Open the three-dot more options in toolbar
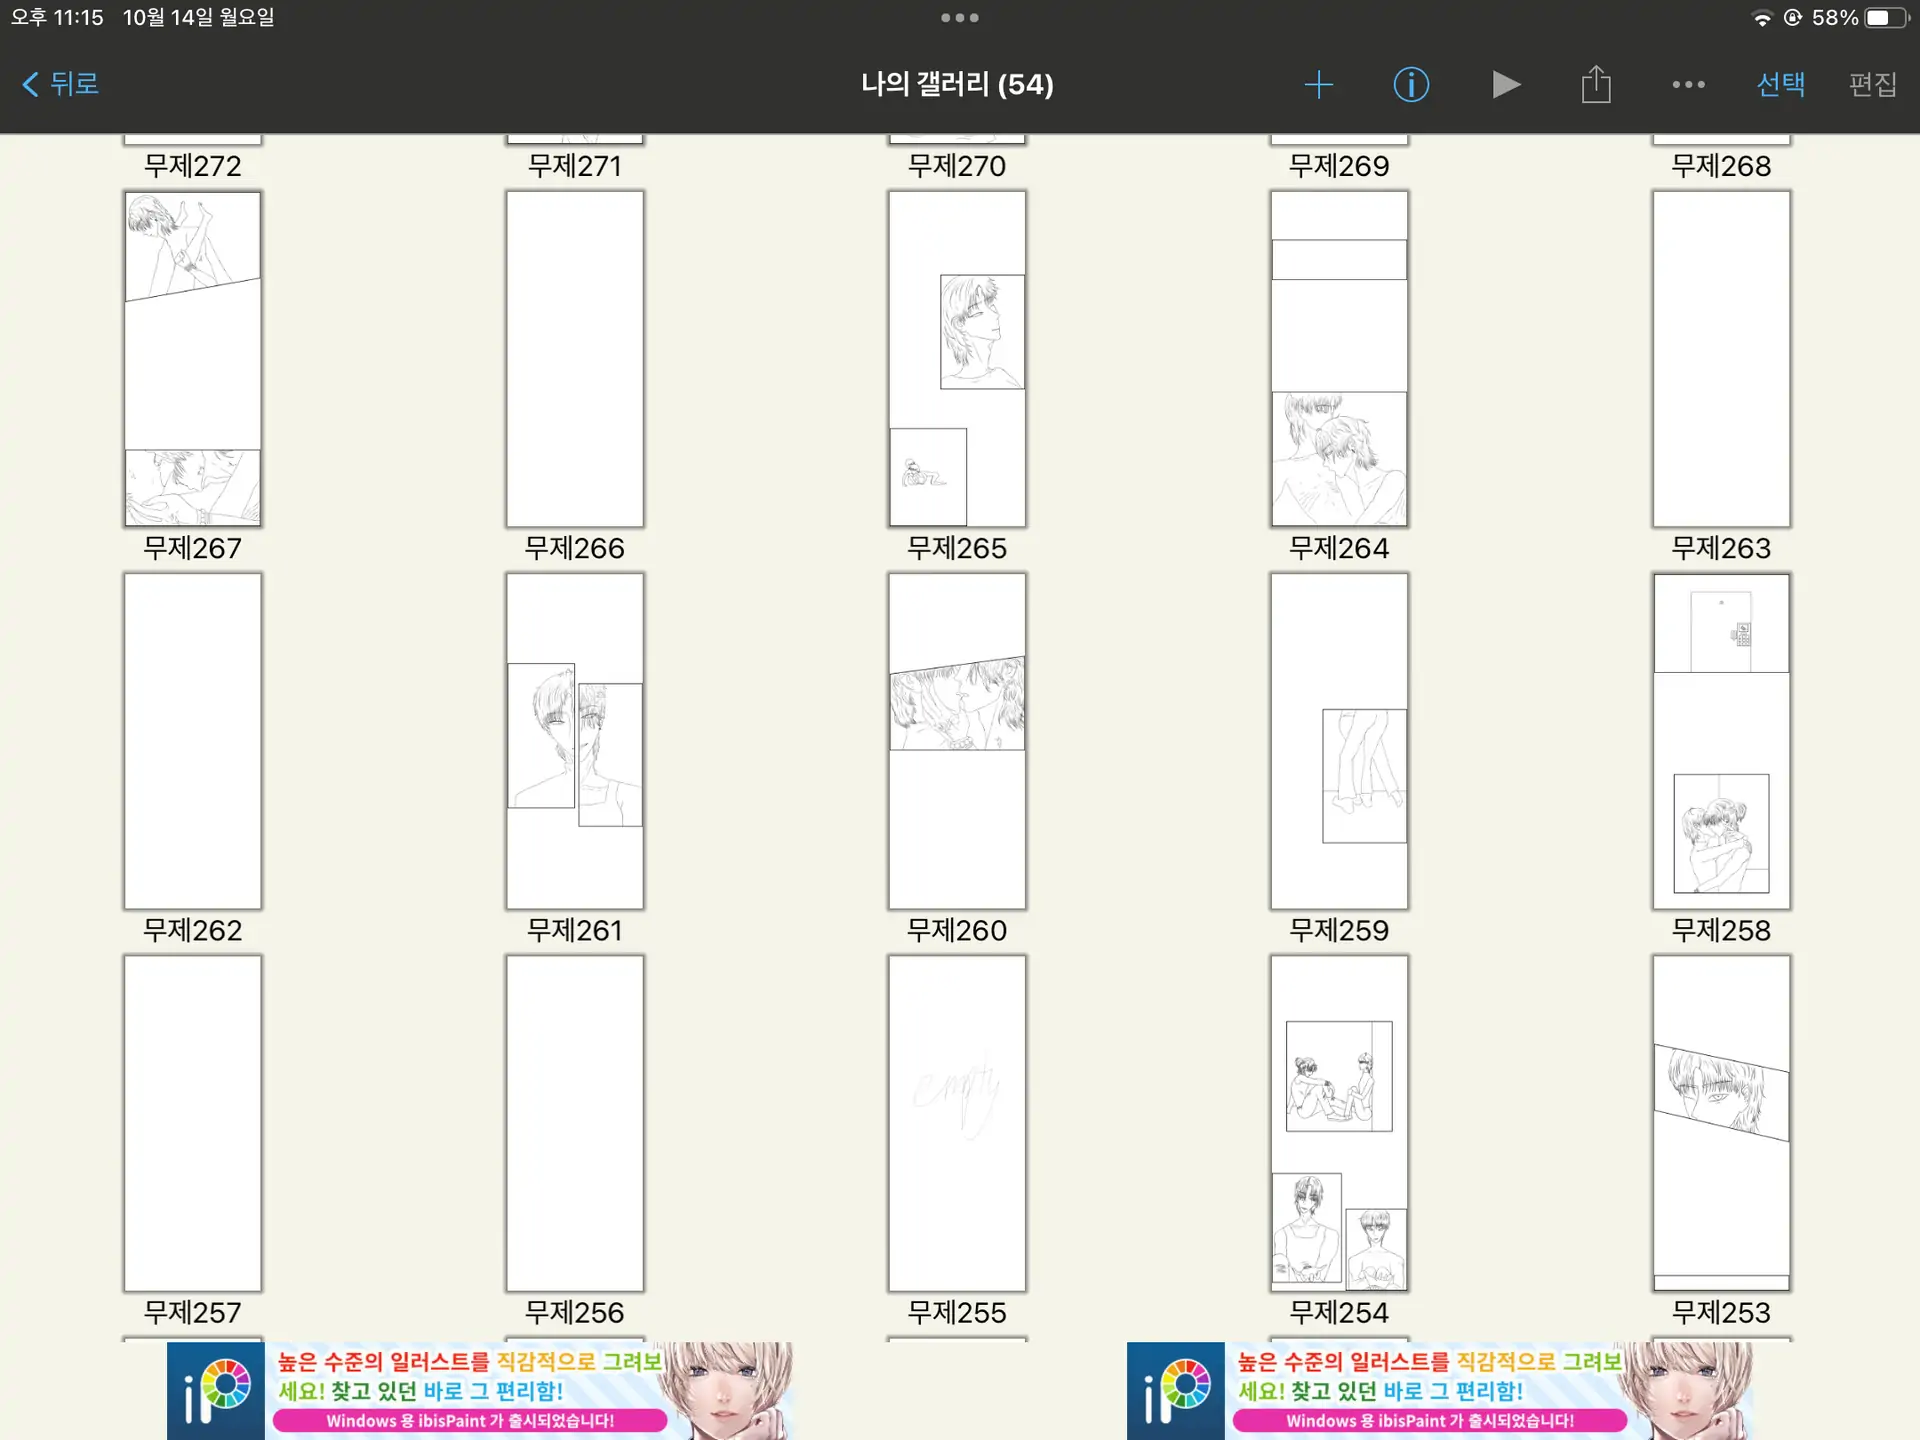The width and height of the screenshot is (1920, 1440). pos(1688,84)
